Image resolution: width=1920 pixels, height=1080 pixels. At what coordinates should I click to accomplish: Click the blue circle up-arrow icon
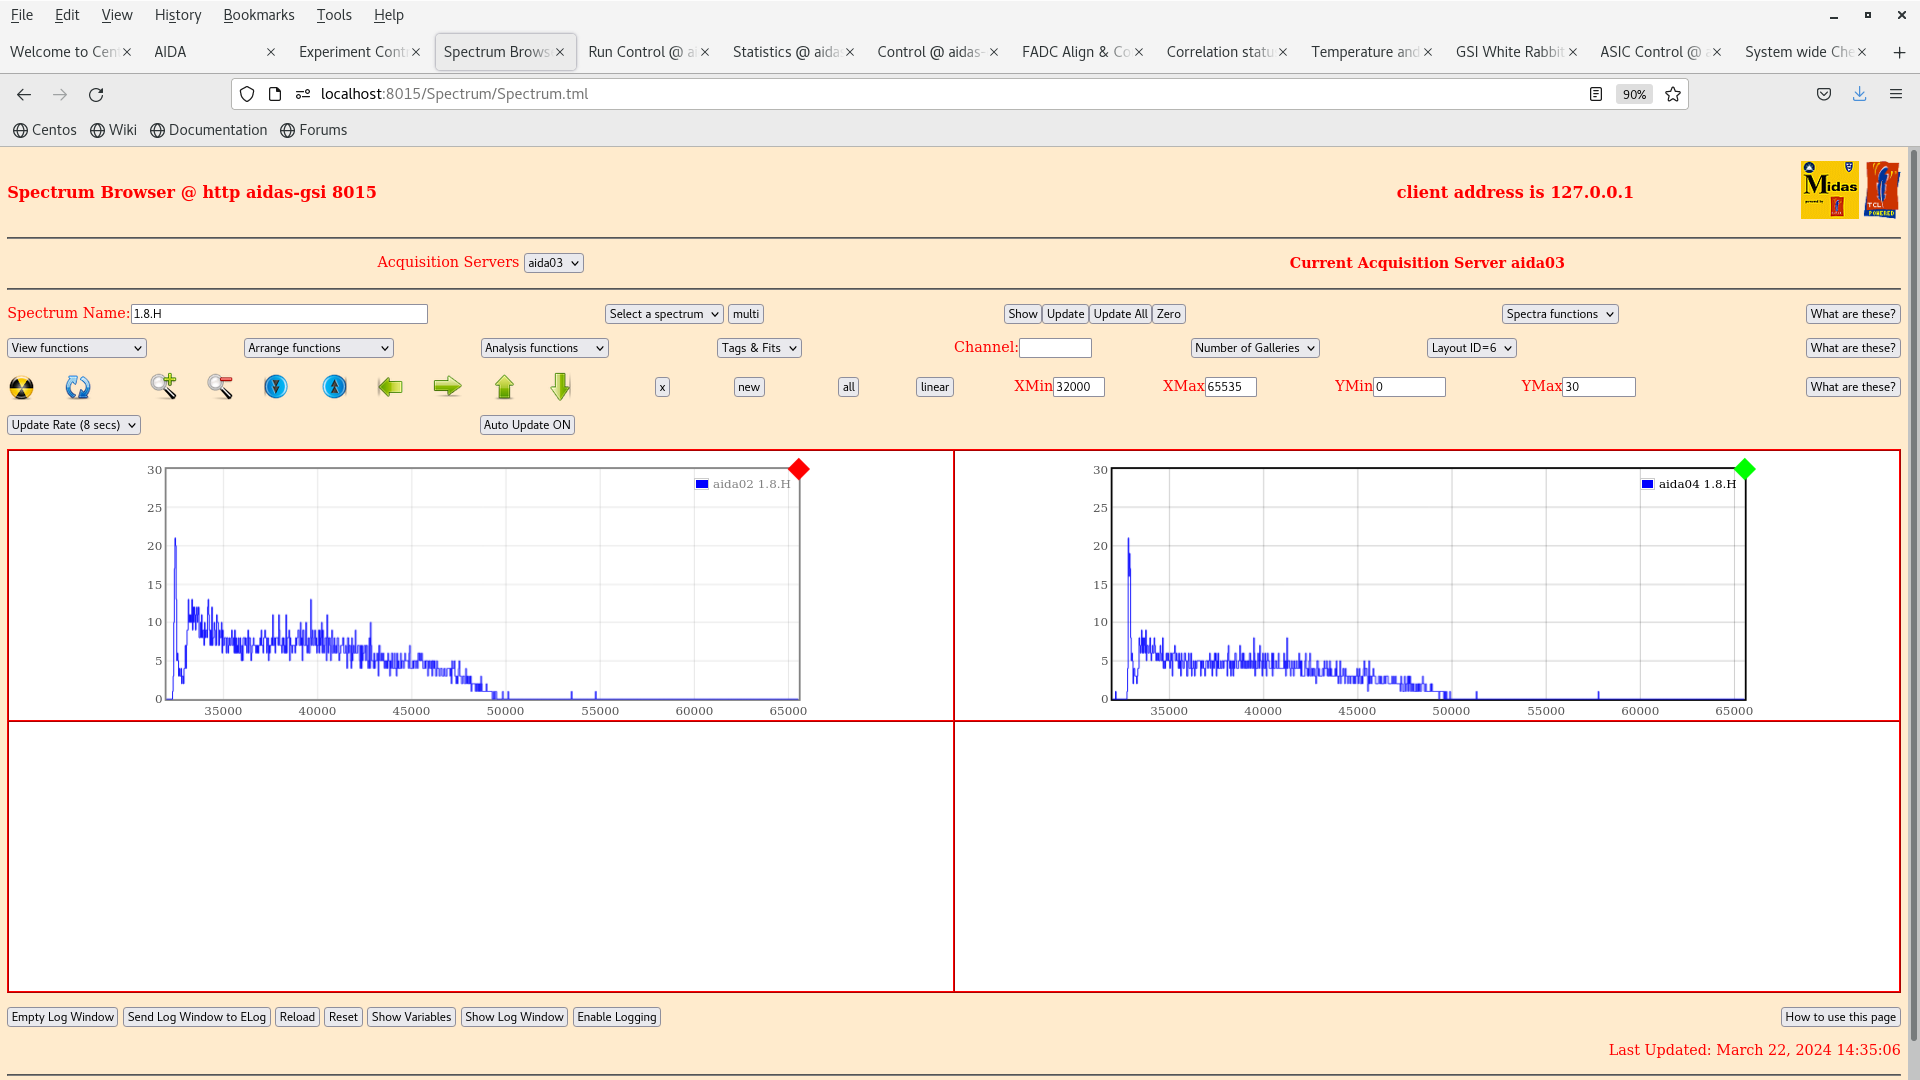click(x=335, y=386)
